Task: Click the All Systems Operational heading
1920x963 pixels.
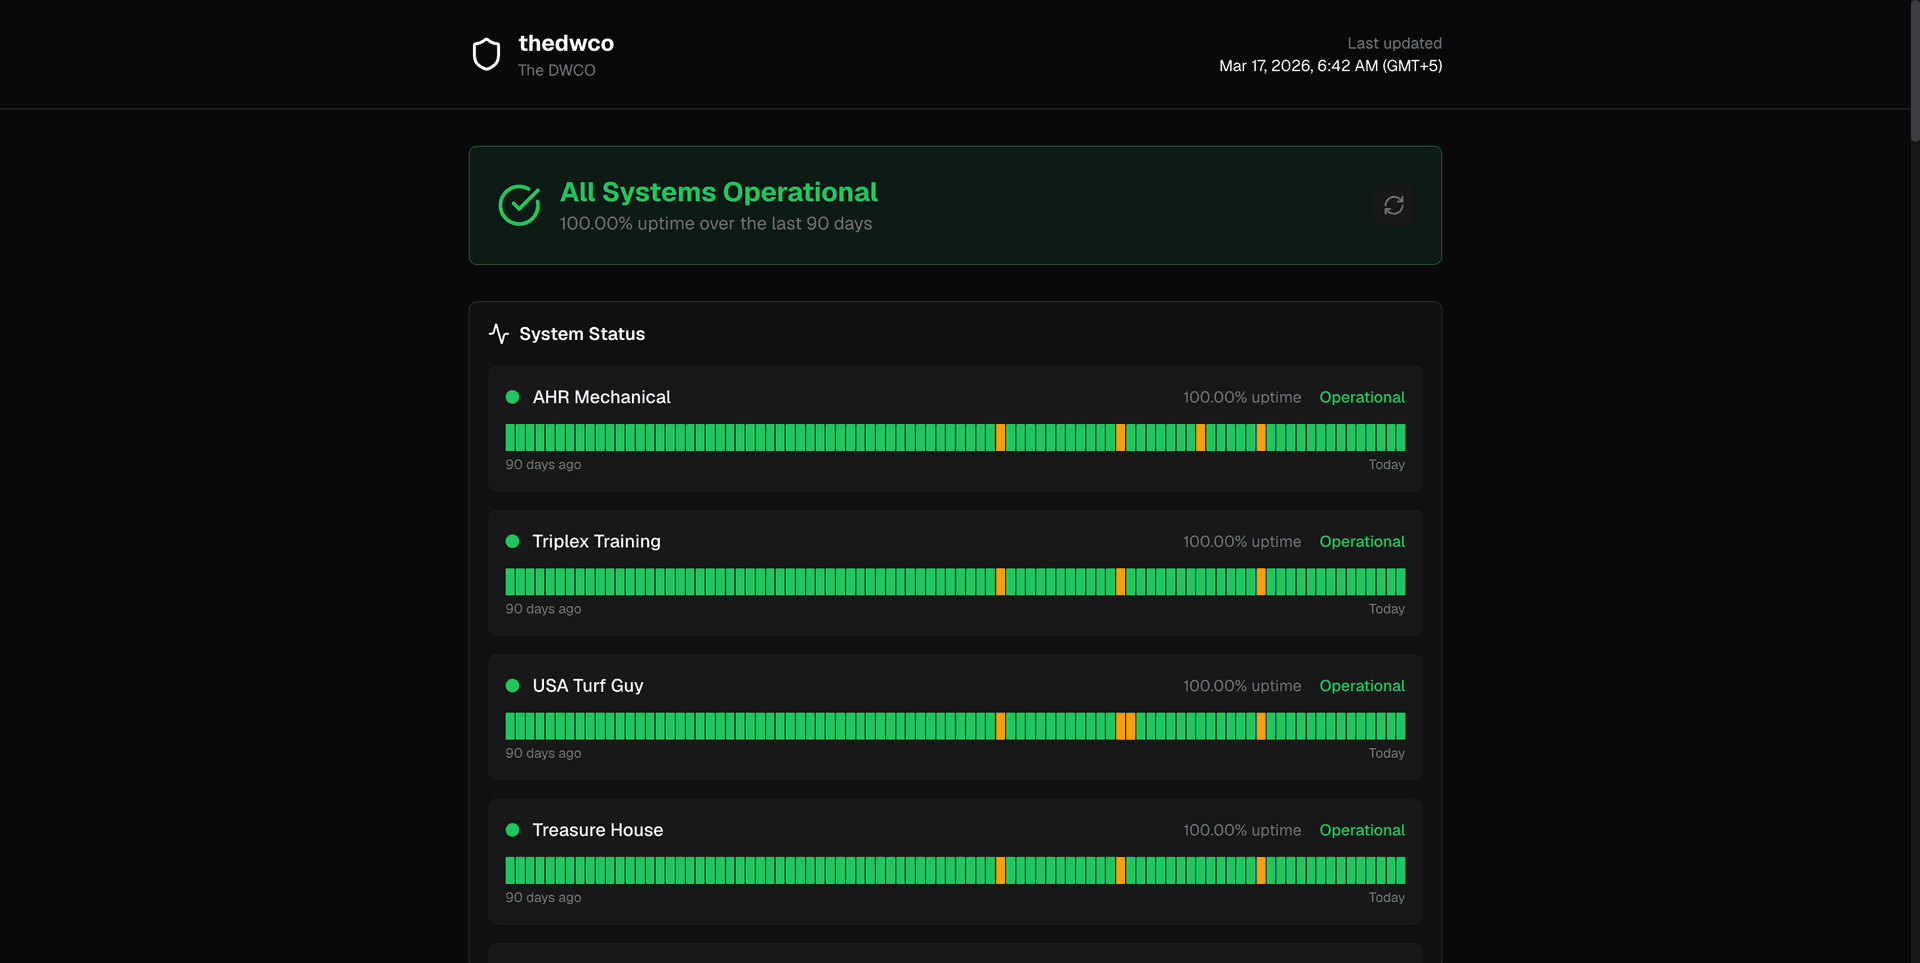Action: [718, 192]
